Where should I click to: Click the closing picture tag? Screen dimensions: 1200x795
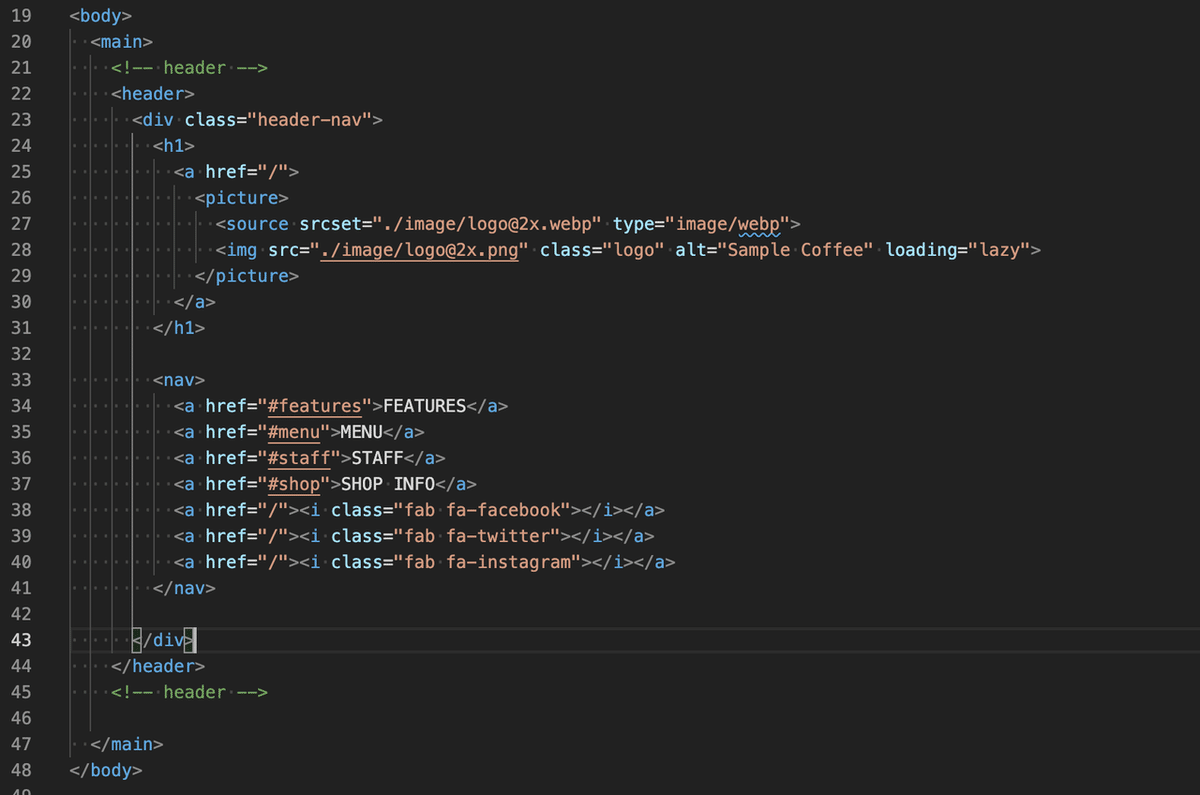247,276
